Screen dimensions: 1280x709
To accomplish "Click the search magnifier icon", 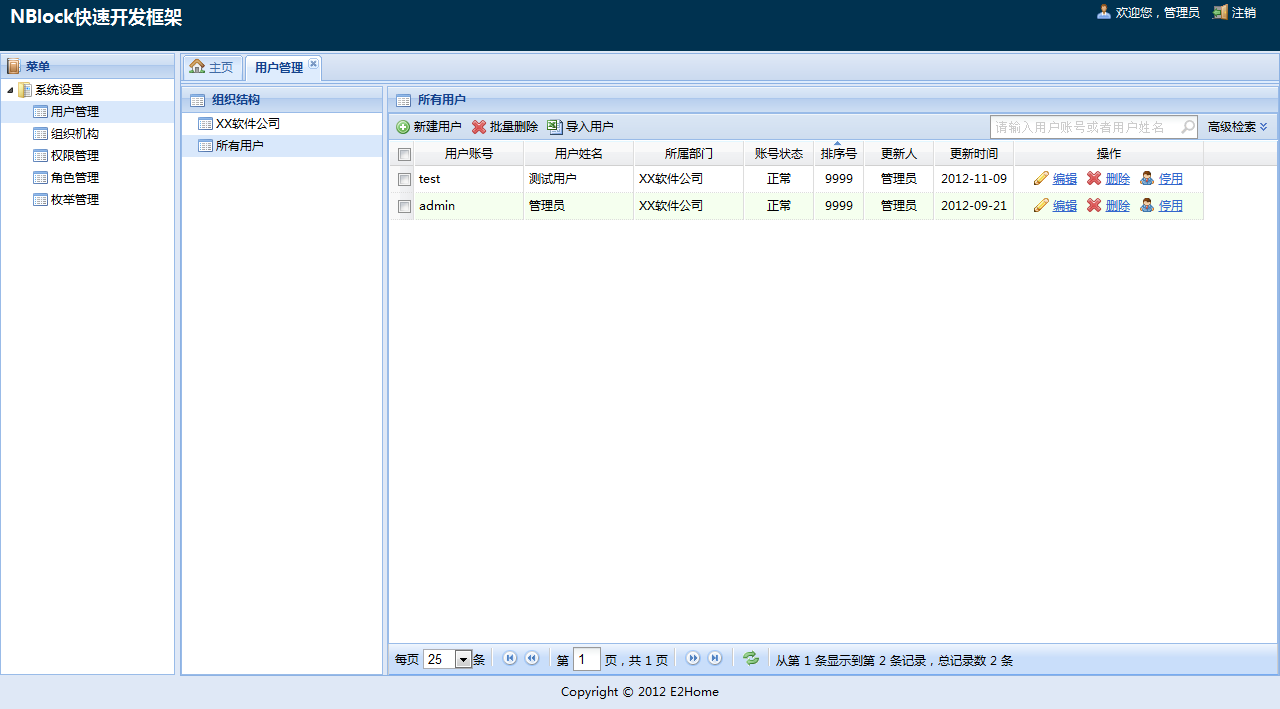I will (x=1187, y=127).
